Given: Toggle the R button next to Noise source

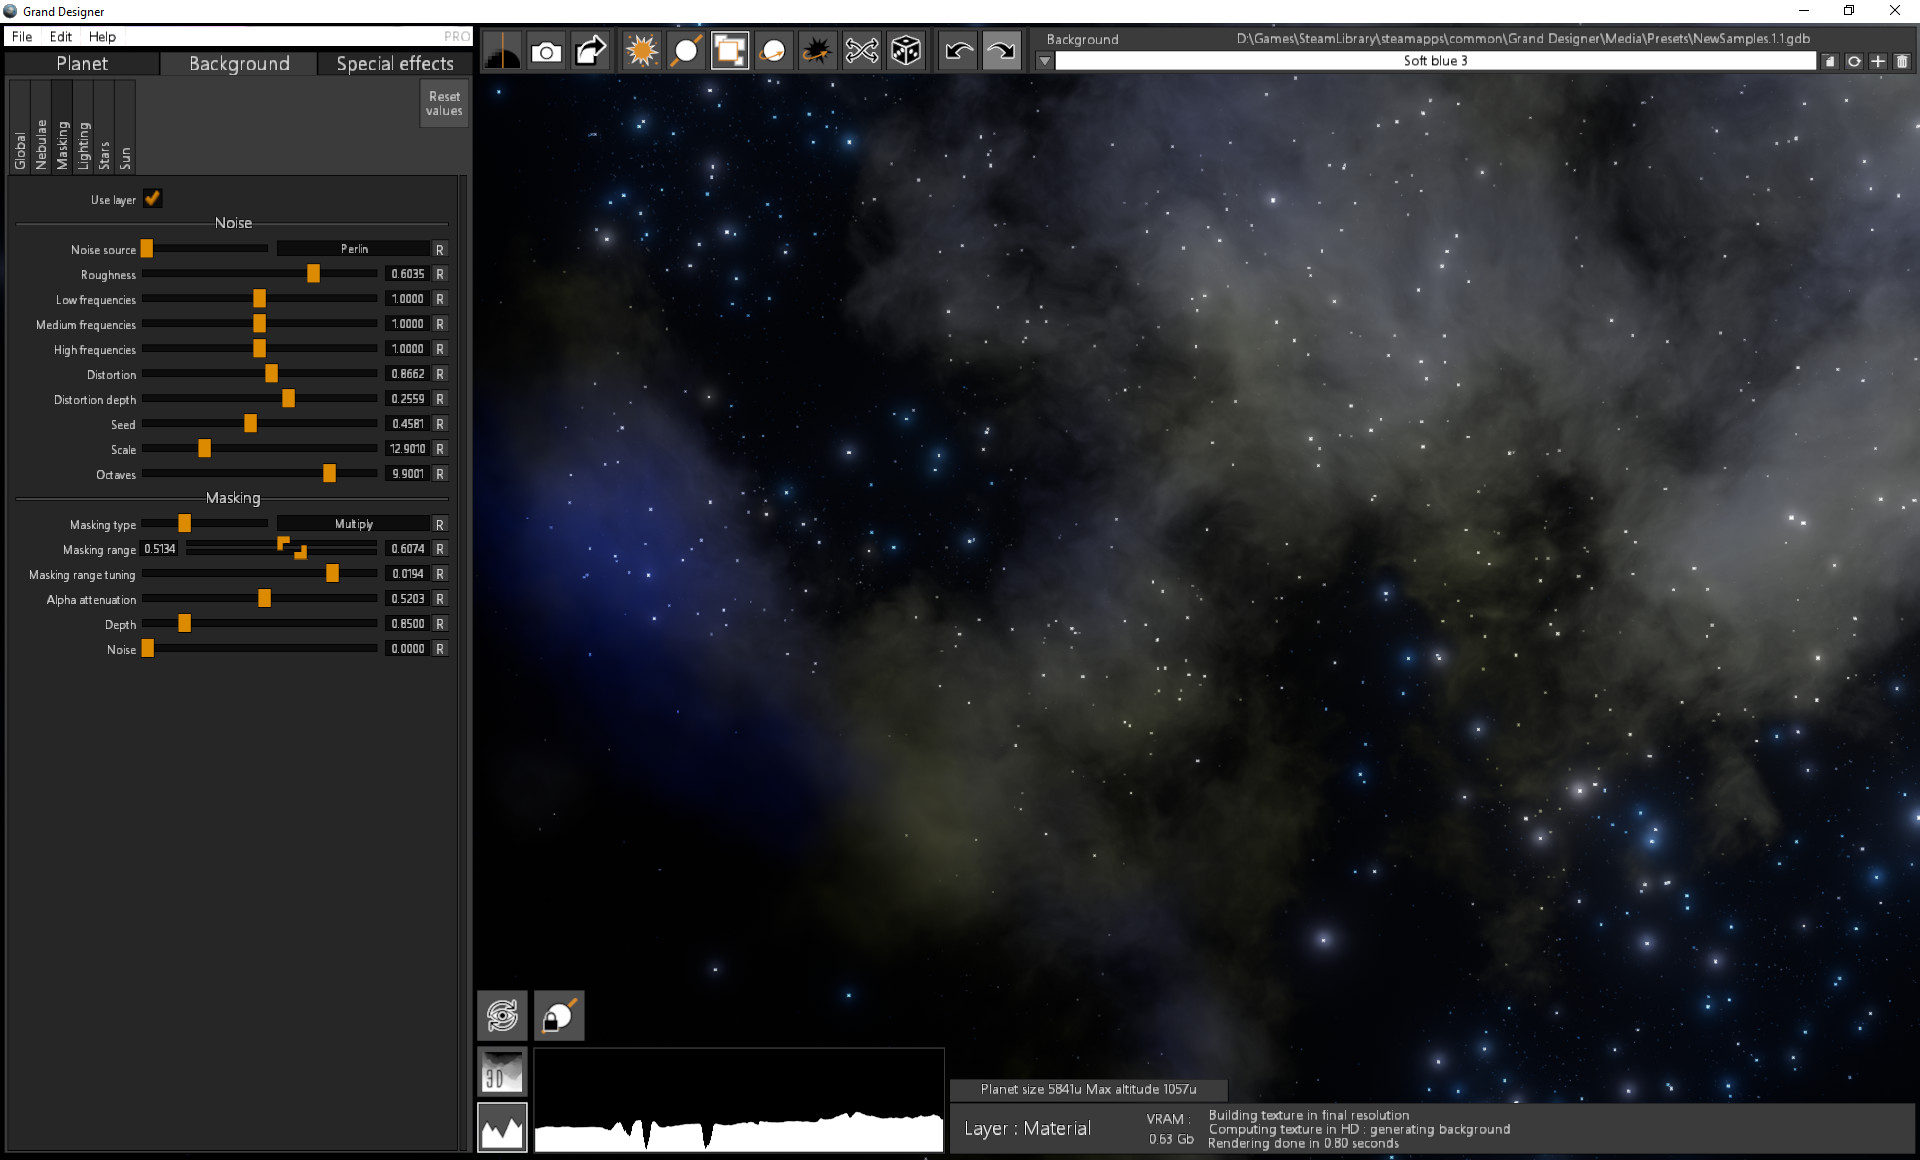Looking at the screenshot, I should click(x=440, y=249).
